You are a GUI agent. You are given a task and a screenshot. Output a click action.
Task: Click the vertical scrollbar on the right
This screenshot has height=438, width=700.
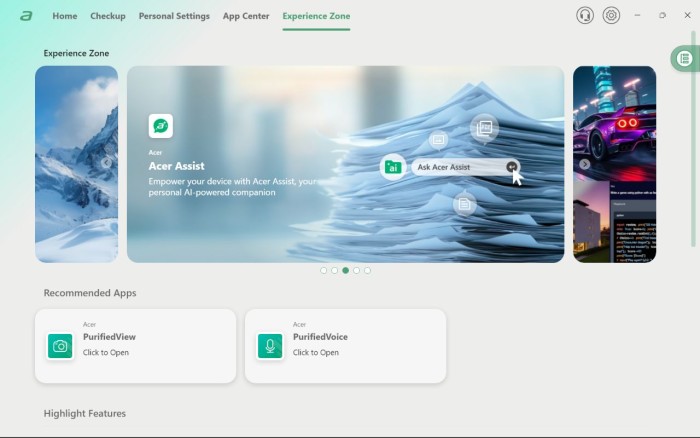pos(693,138)
